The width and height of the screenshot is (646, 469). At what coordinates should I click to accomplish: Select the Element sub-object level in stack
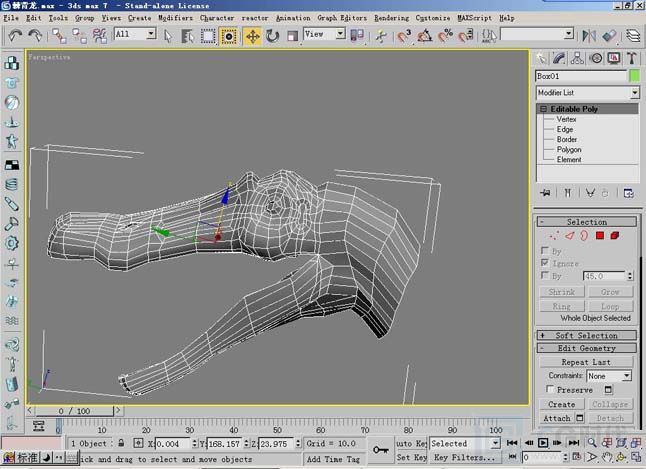pyautogui.click(x=569, y=159)
